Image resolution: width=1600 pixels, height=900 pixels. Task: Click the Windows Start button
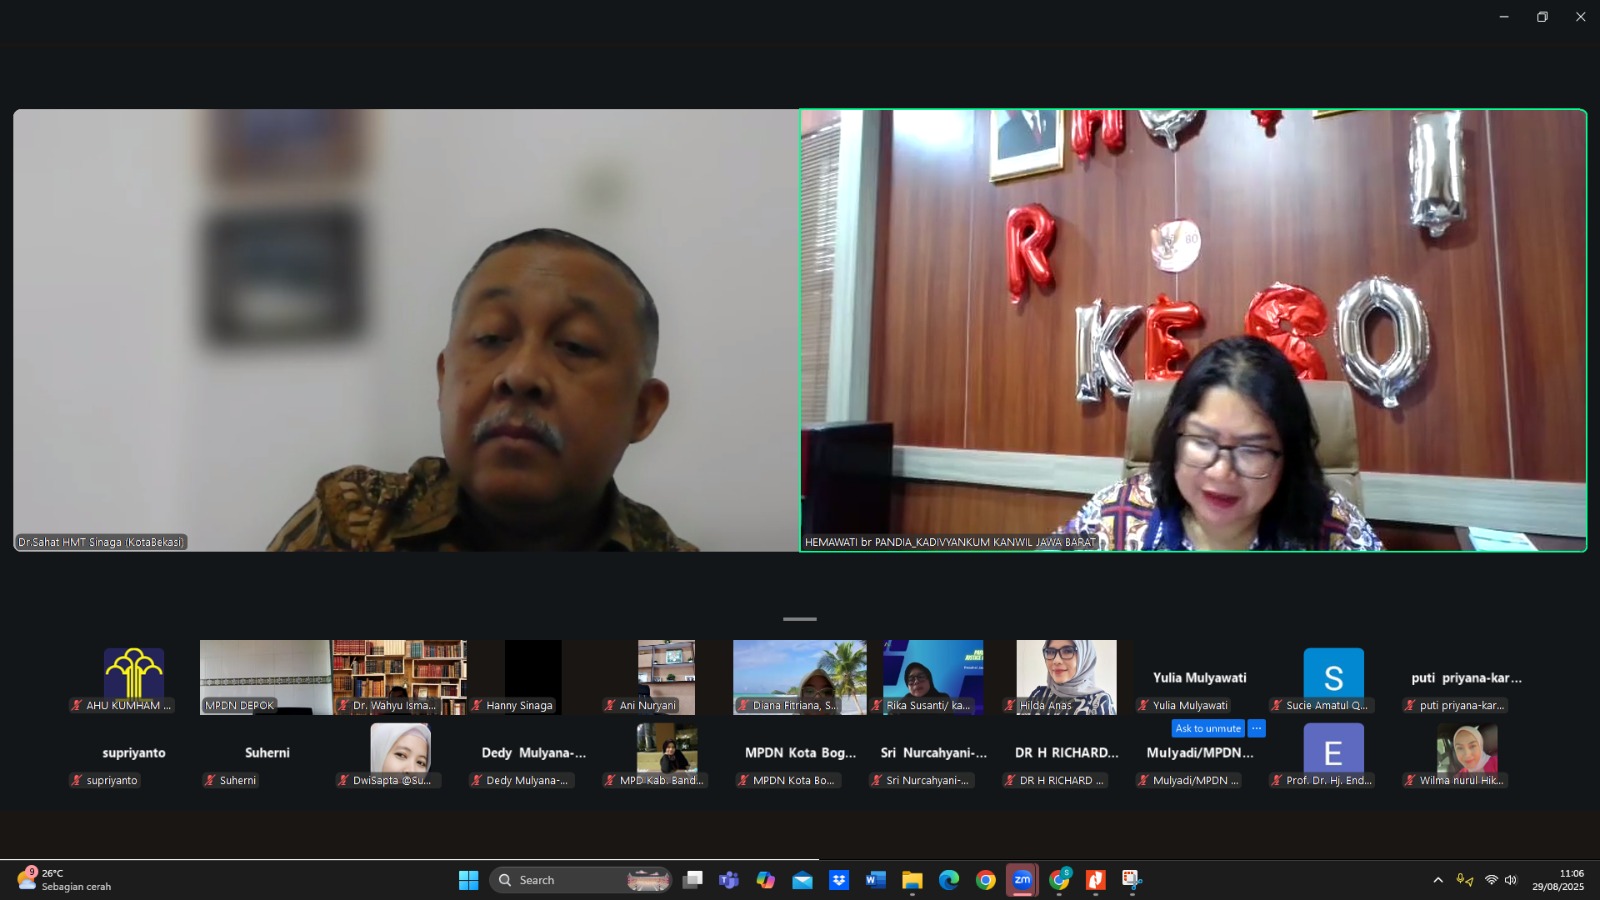(468, 880)
